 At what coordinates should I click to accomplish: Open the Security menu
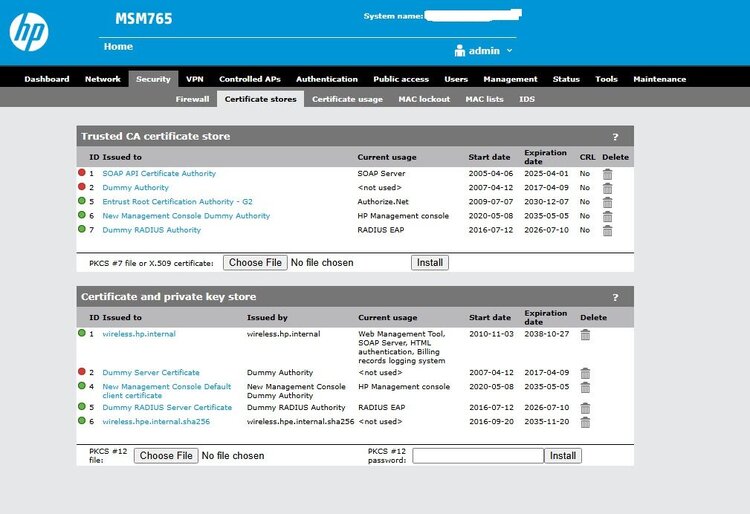[153, 79]
